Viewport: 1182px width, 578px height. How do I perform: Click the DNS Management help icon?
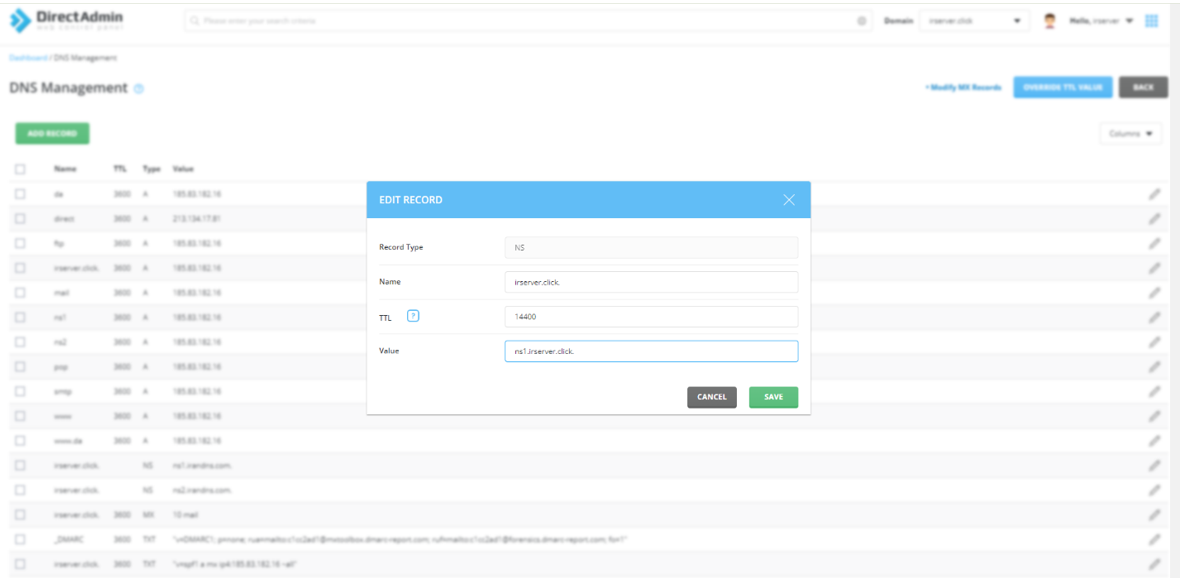[139, 89]
